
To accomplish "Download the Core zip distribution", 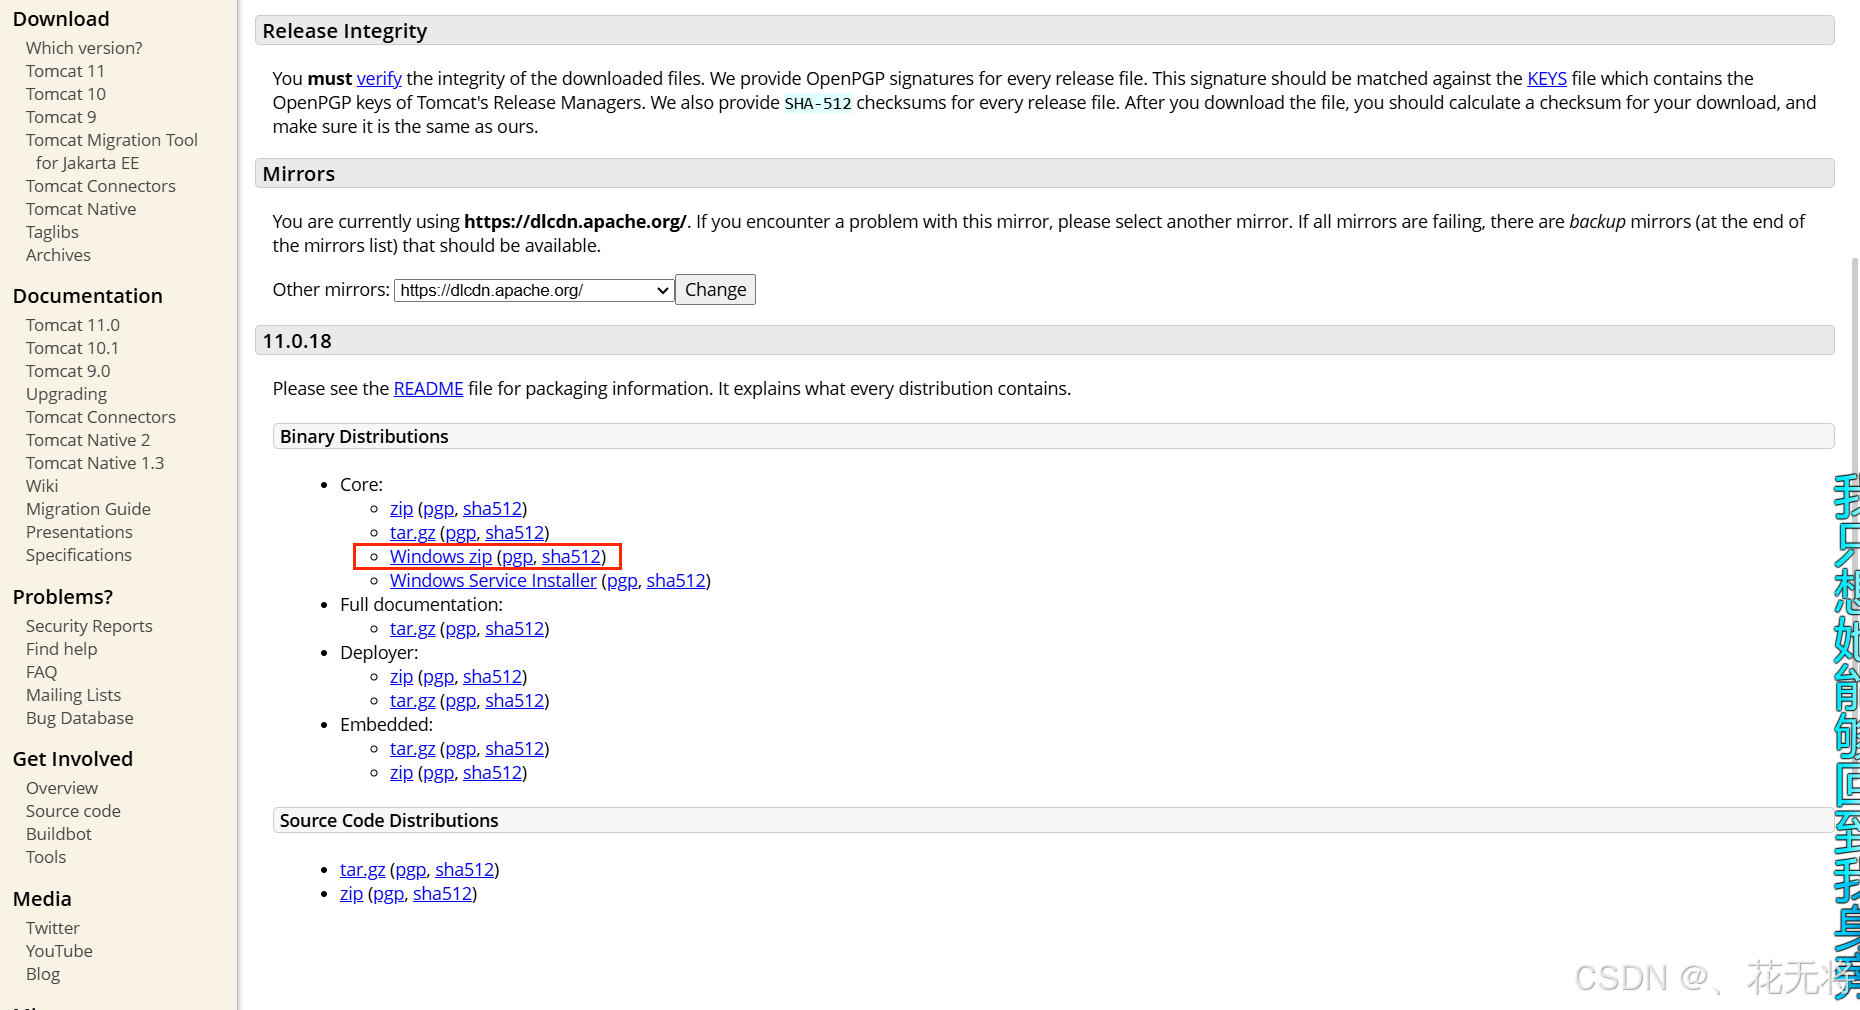I will [x=401, y=508].
